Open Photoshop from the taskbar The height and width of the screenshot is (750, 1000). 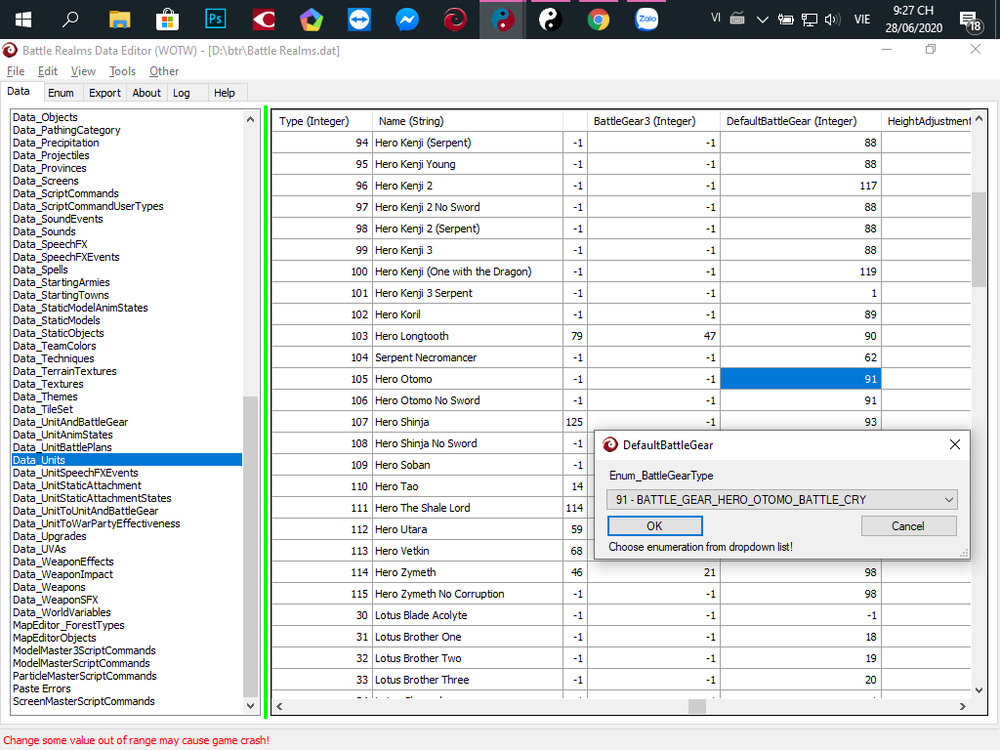click(215, 19)
